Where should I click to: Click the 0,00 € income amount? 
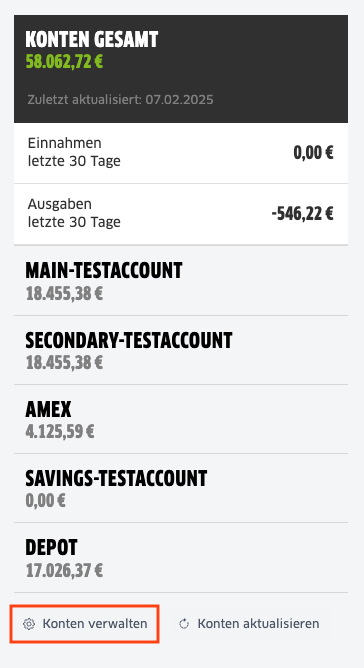click(x=313, y=153)
